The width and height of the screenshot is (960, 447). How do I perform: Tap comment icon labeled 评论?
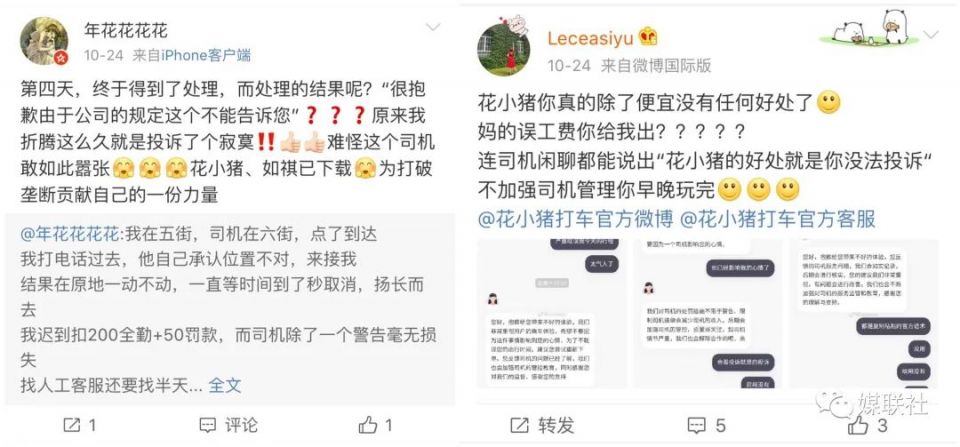coord(208,425)
